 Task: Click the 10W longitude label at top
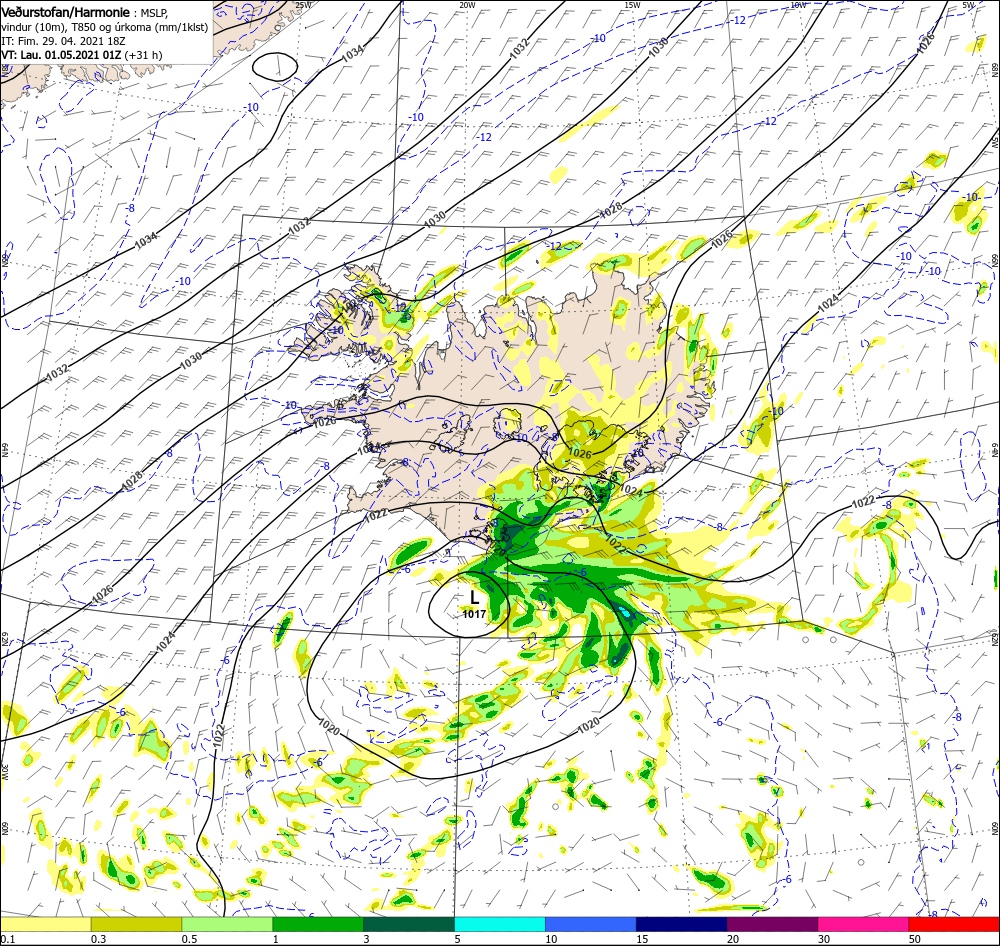click(x=798, y=5)
